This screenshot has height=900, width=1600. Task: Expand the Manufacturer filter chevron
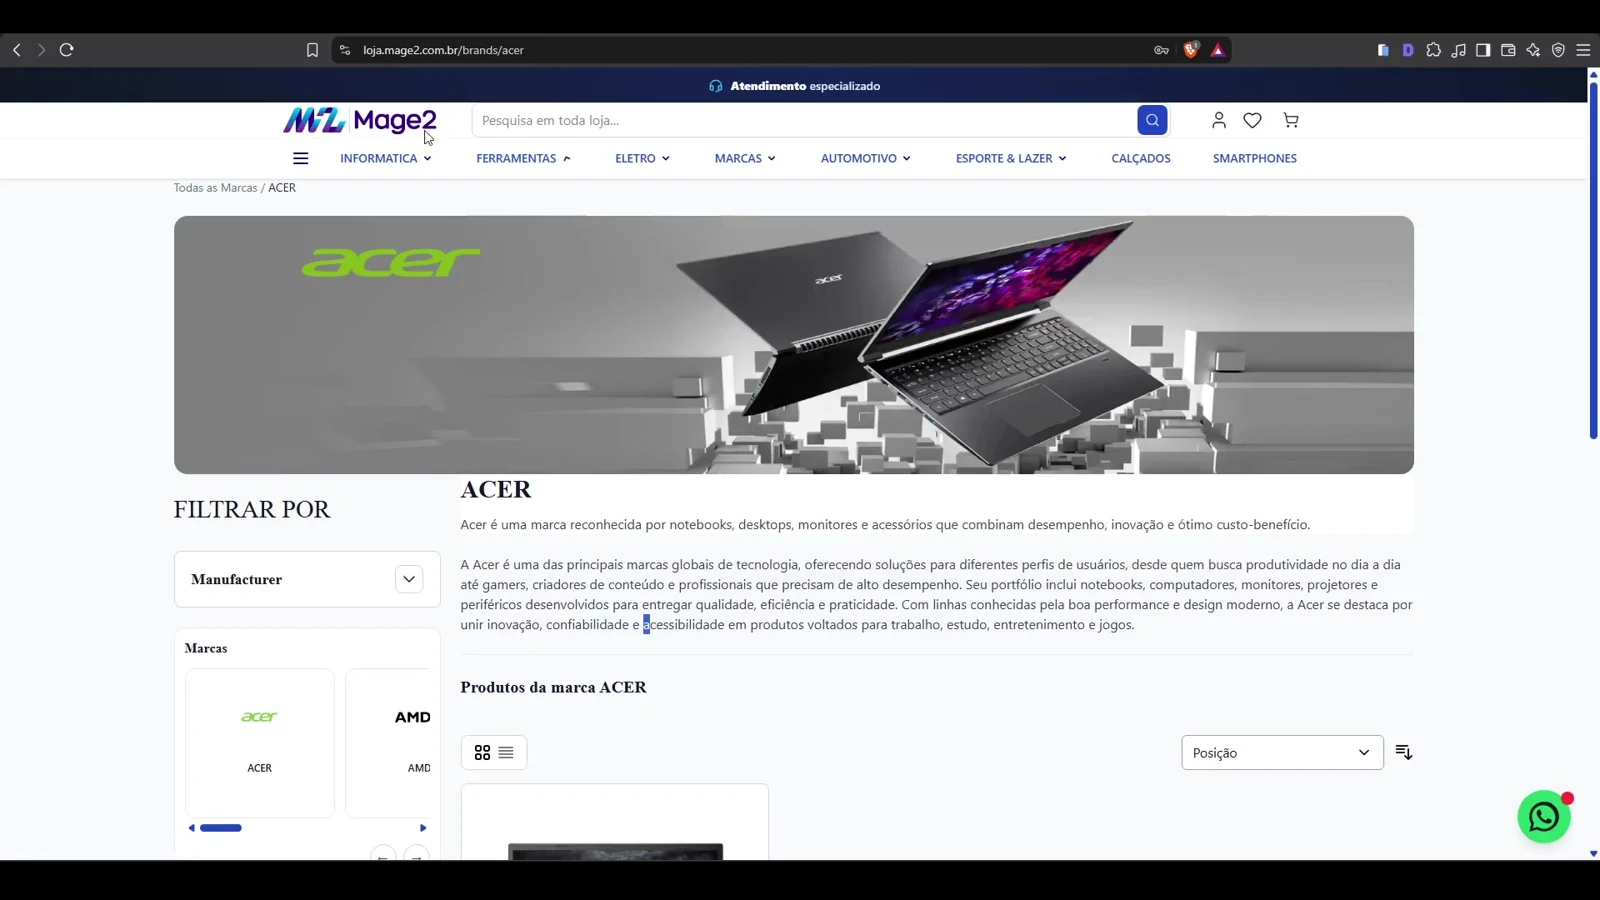(409, 579)
